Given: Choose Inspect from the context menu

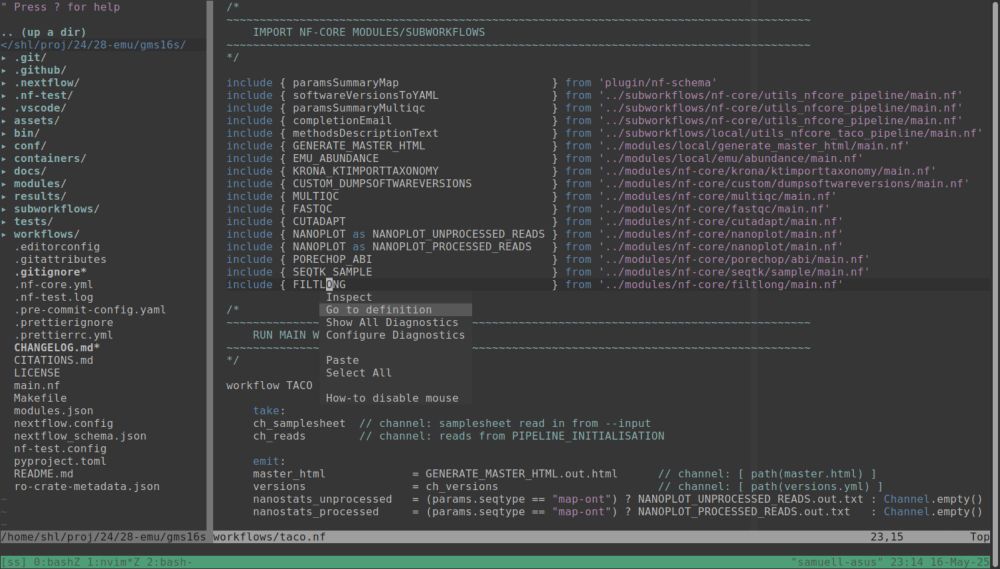Looking at the screenshot, I should point(349,297).
